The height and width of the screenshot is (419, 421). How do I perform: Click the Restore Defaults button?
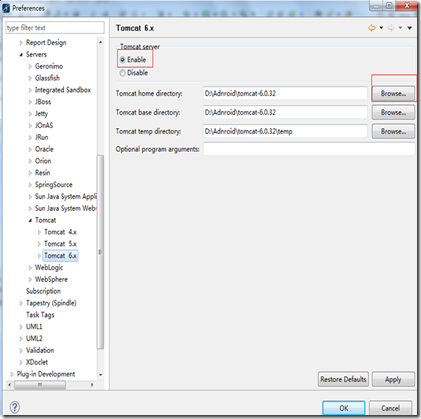point(343,379)
